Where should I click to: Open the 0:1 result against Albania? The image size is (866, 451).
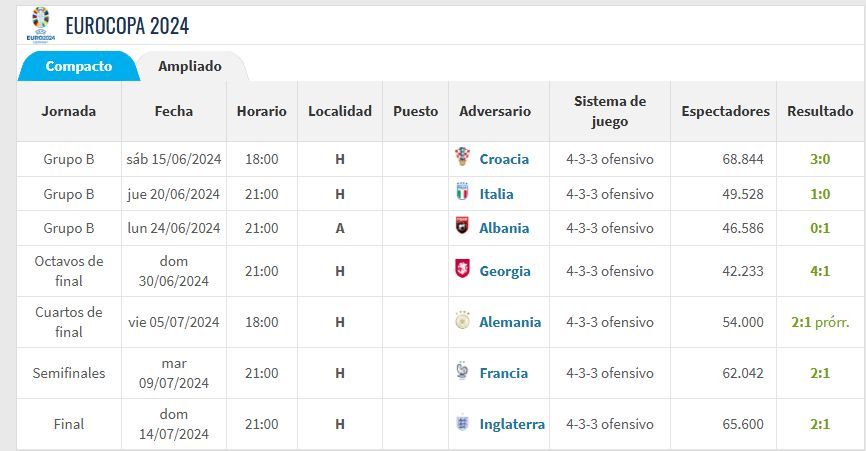(x=820, y=228)
